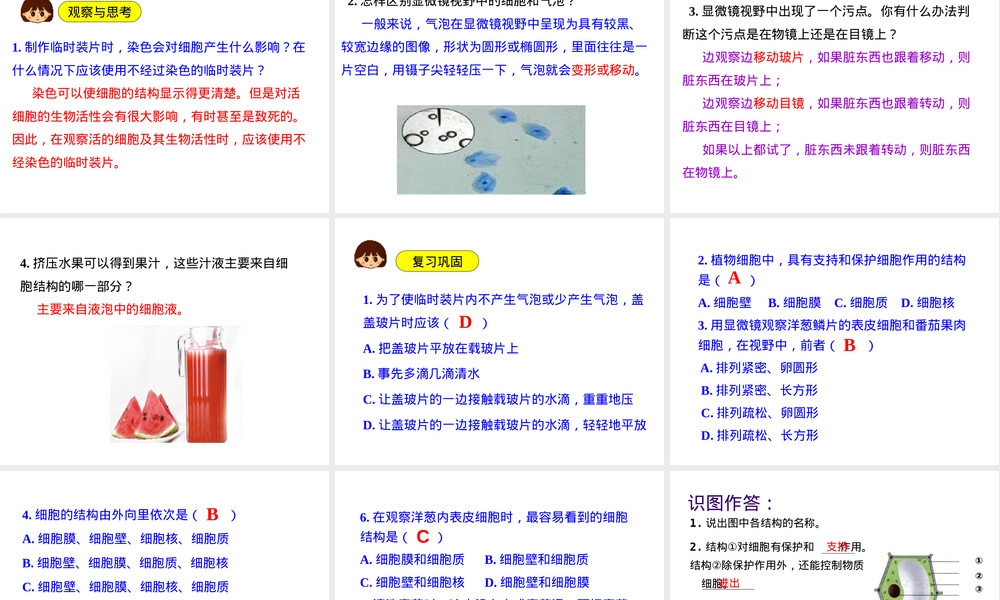
Task: Select the option ending with 轻轻地平放
Action: click(504, 425)
